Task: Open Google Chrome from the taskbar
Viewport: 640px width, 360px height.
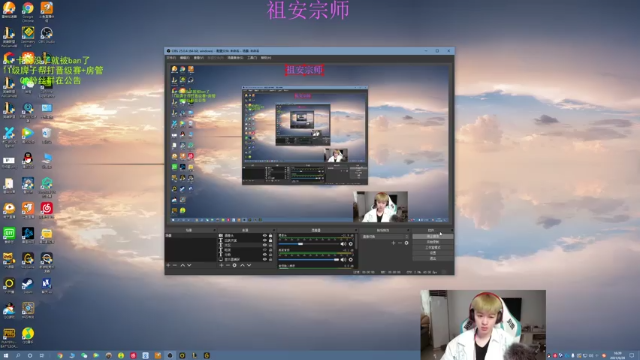Action: point(60,356)
